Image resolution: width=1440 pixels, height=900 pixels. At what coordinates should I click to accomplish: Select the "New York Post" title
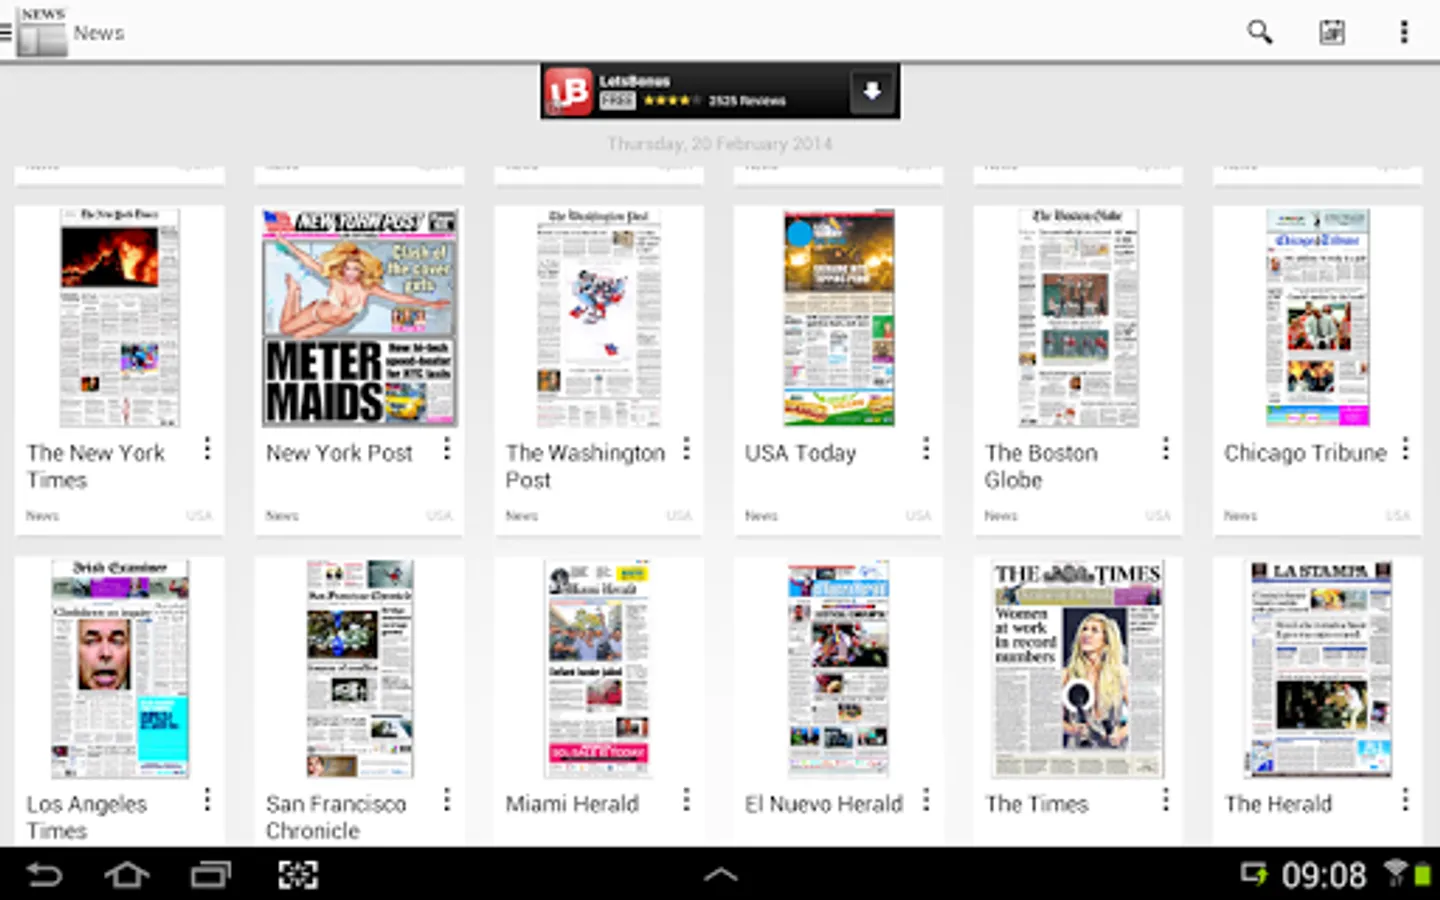pos(339,453)
